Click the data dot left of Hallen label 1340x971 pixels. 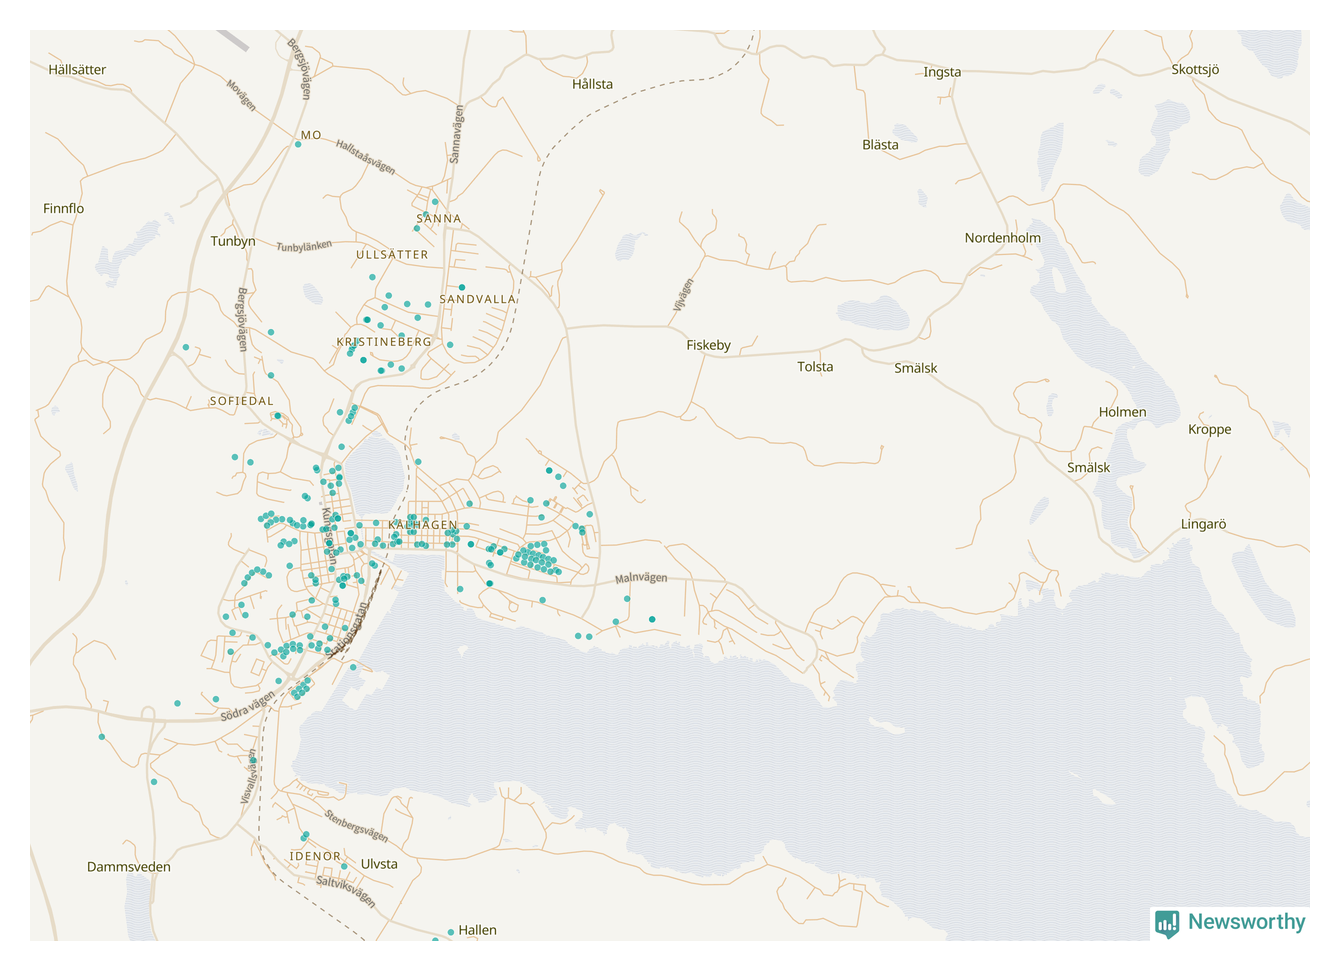coord(450,932)
